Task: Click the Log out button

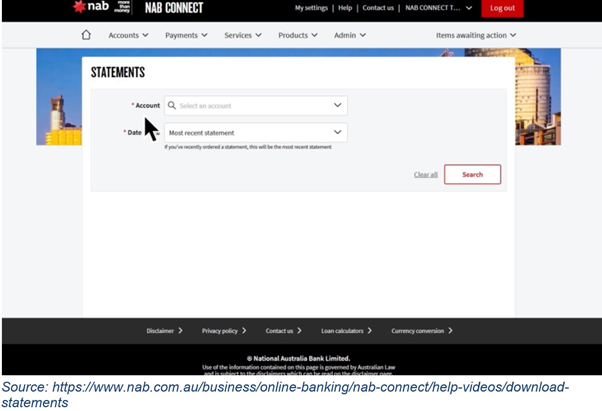Action: [502, 8]
